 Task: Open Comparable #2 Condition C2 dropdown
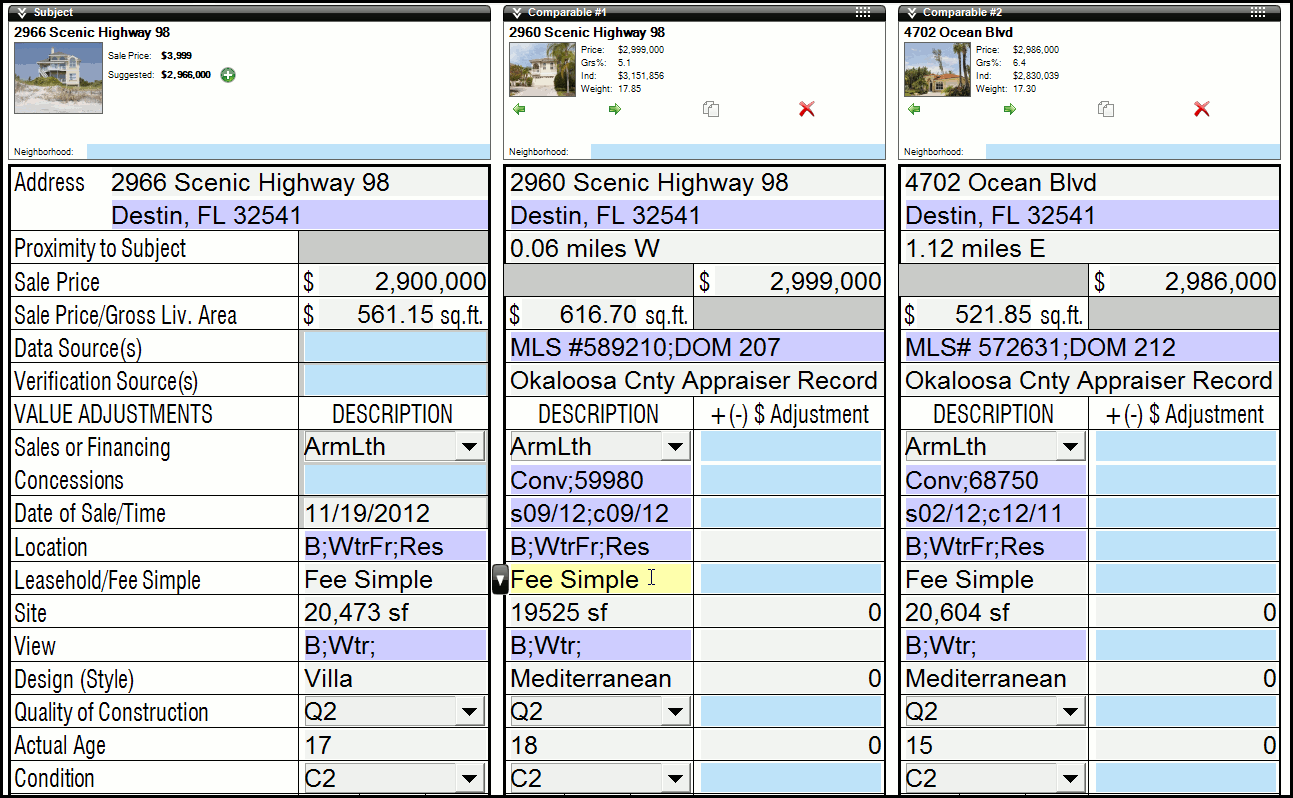click(1071, 778)
